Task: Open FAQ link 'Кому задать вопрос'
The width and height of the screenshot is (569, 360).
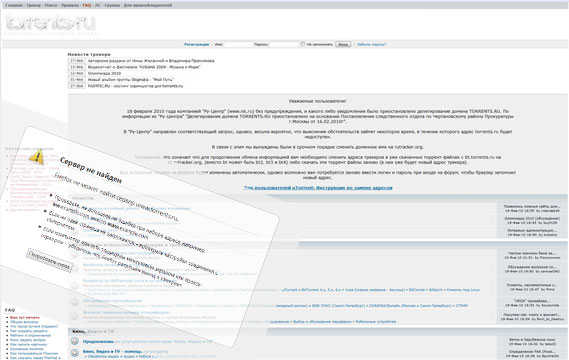Action: coord(28,340)
